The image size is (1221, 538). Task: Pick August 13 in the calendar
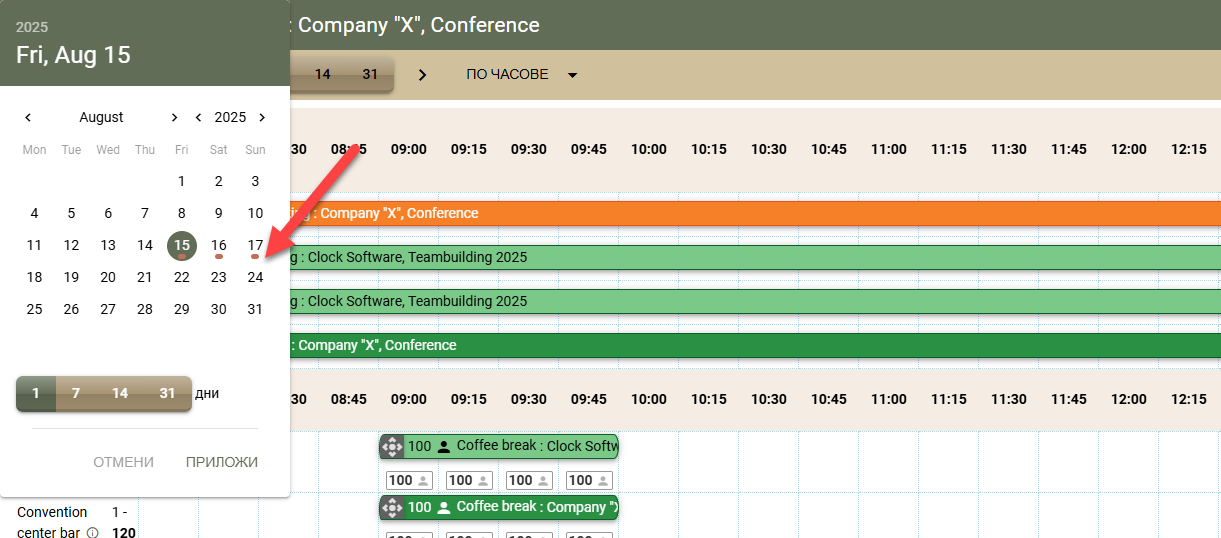click(108, 245)
